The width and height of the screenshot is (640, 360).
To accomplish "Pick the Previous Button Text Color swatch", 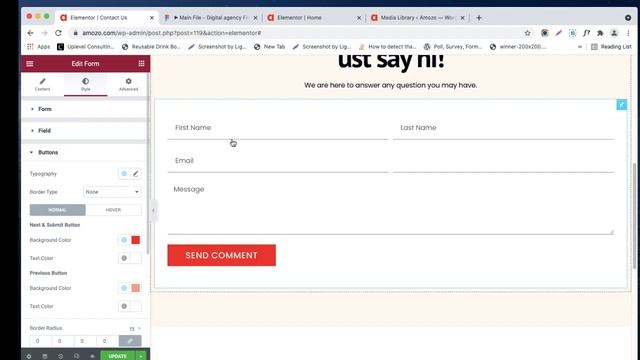I will pyautogui.click(x=136, y=306).
